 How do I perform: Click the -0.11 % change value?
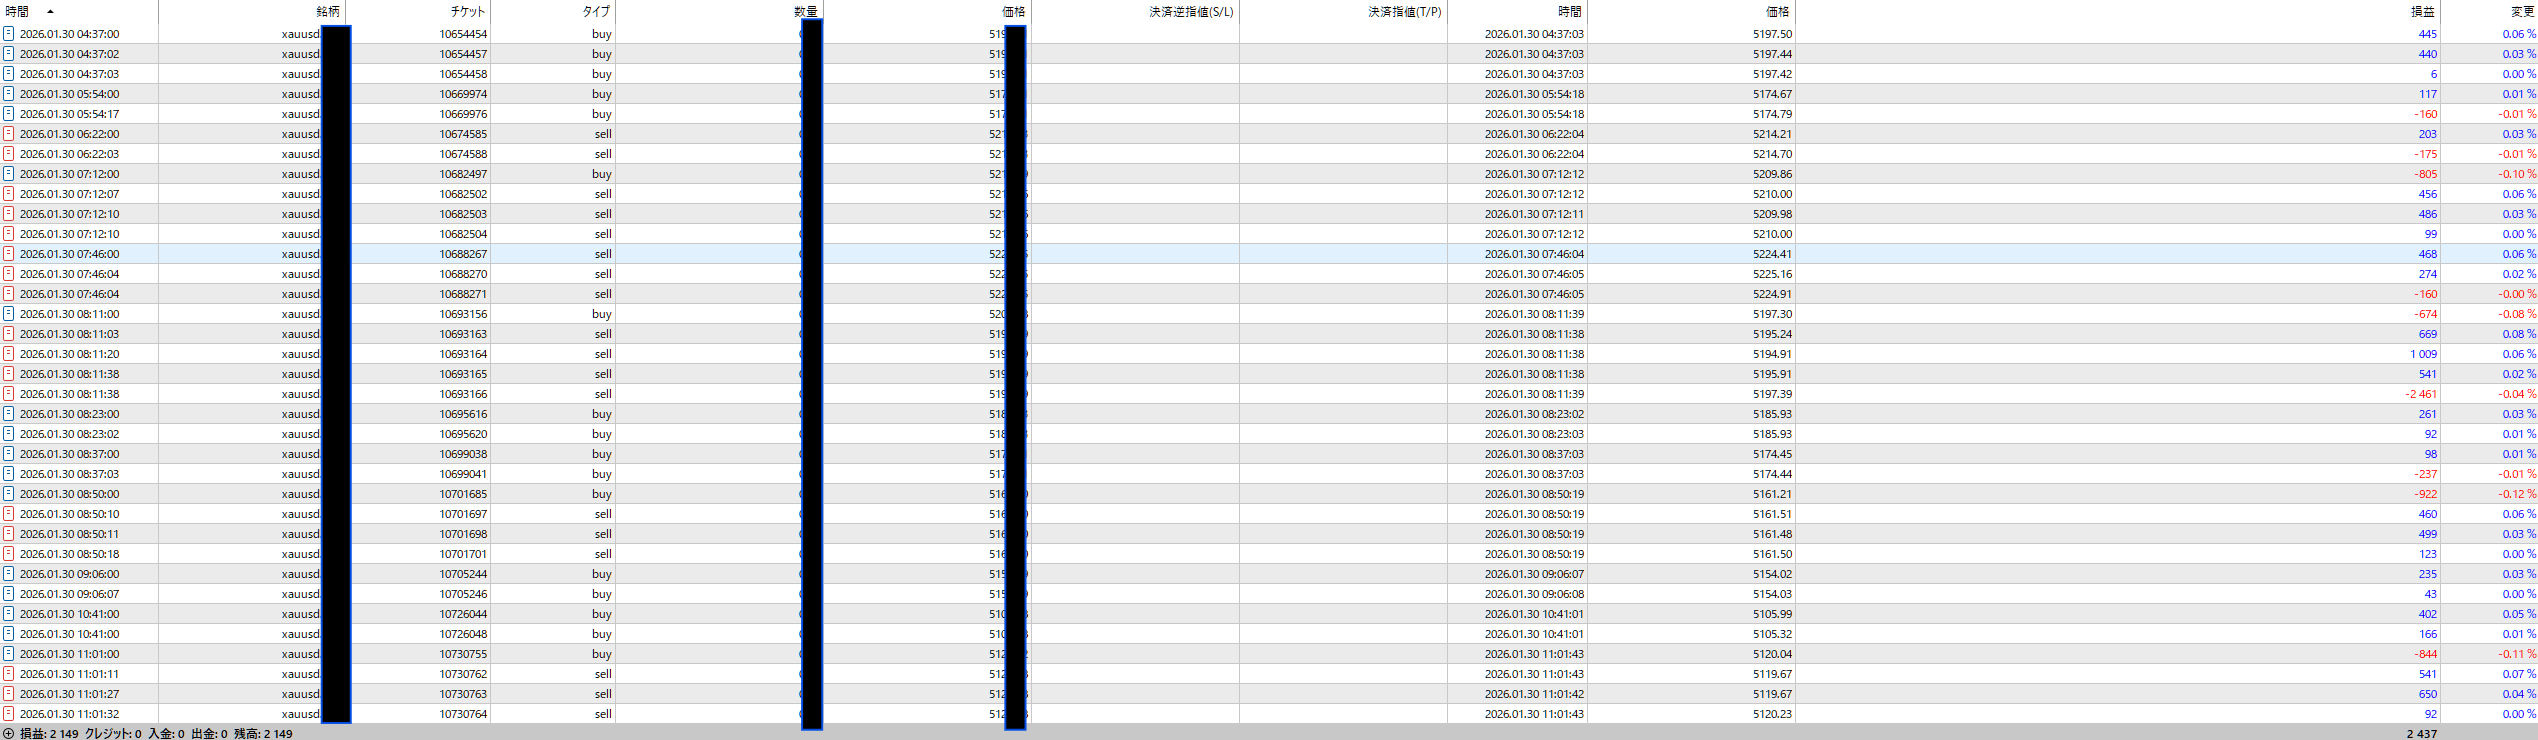click(x=2517, y=654)
